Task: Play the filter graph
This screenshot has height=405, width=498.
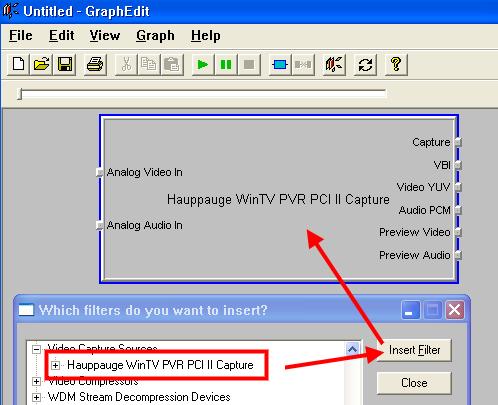Action: point(203,64)
